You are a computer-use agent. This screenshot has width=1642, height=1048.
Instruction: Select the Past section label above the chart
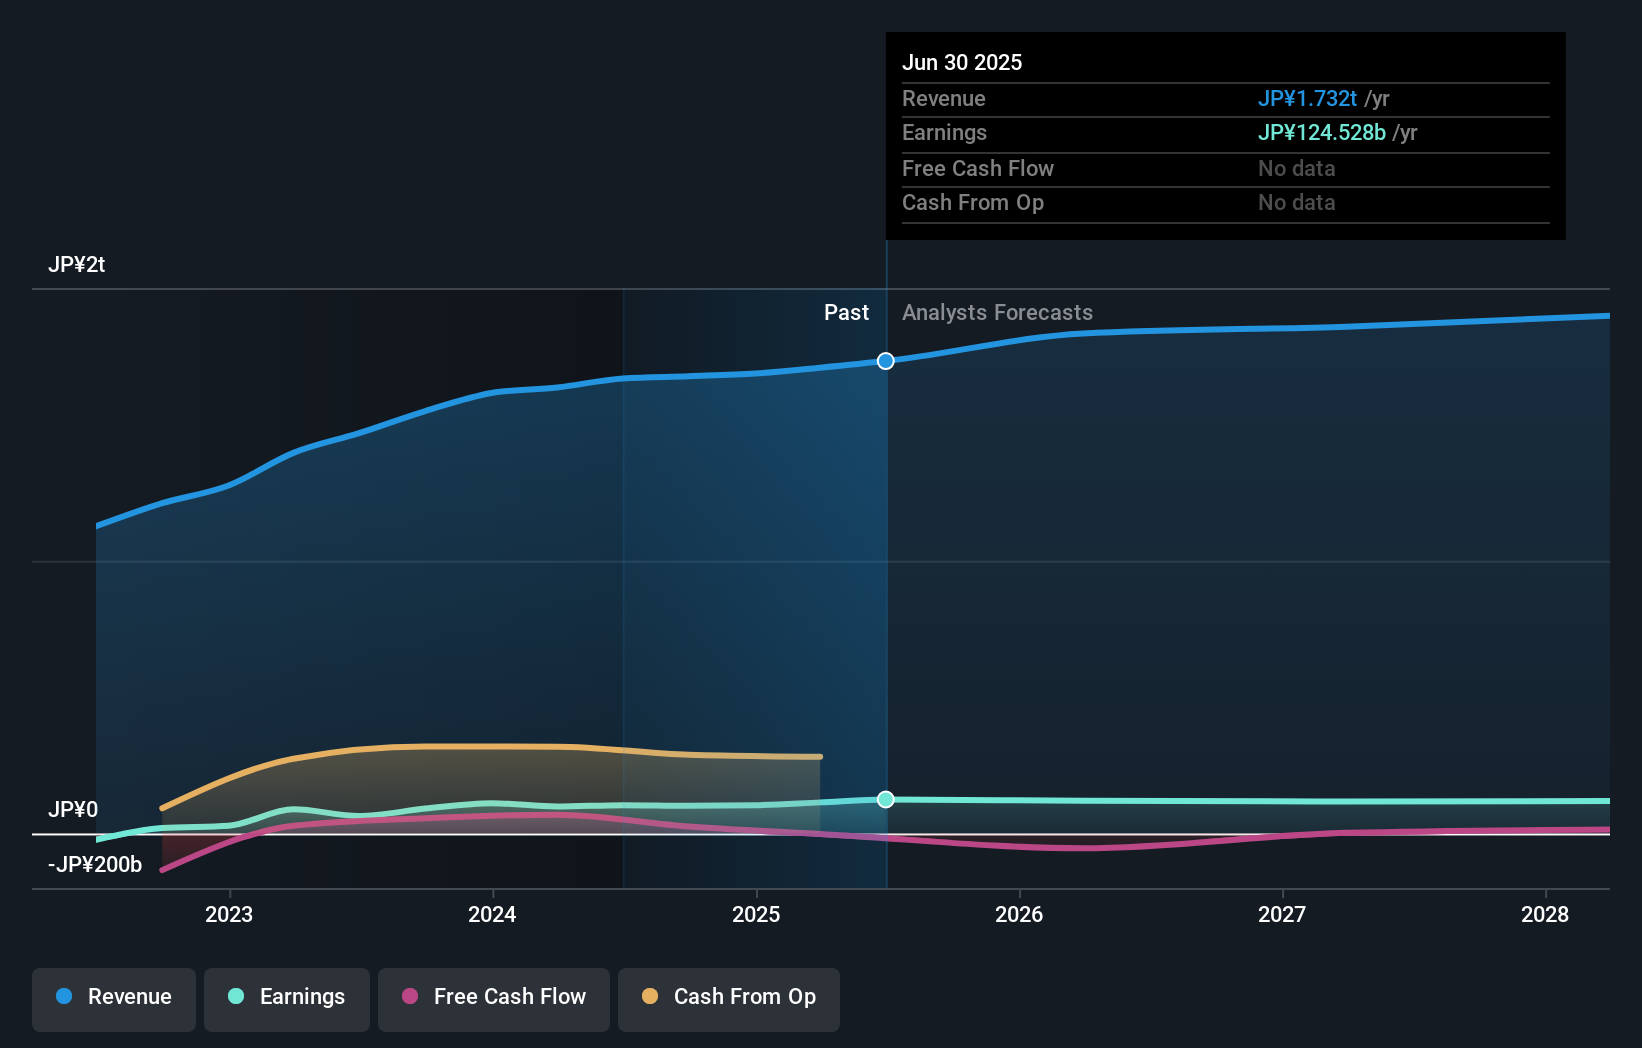[847, 312]
